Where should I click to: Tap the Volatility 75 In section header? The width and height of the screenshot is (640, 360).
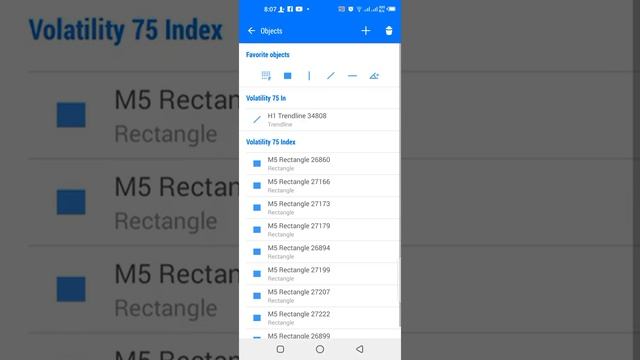click(266, 98)
